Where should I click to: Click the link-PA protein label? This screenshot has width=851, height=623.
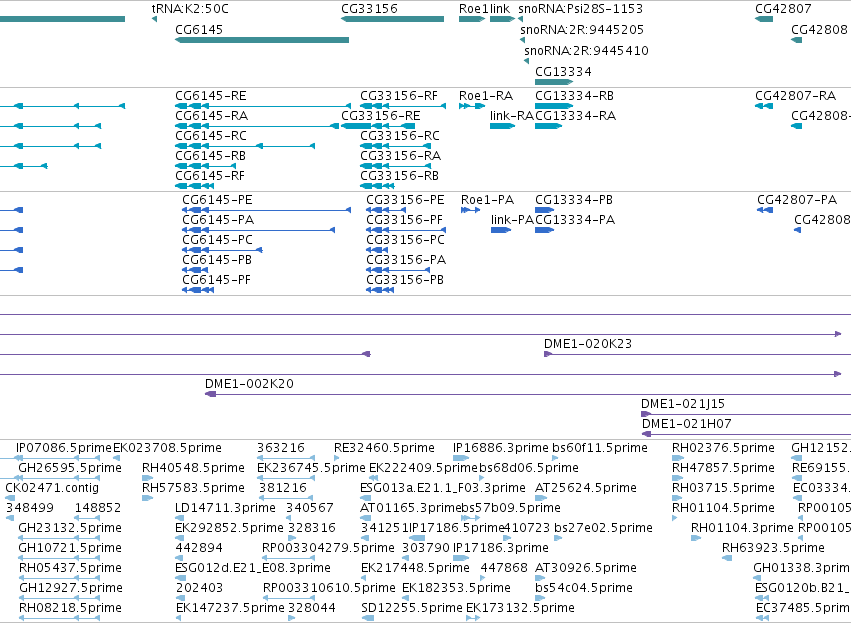pyautogui.click(x=512, y=220)
